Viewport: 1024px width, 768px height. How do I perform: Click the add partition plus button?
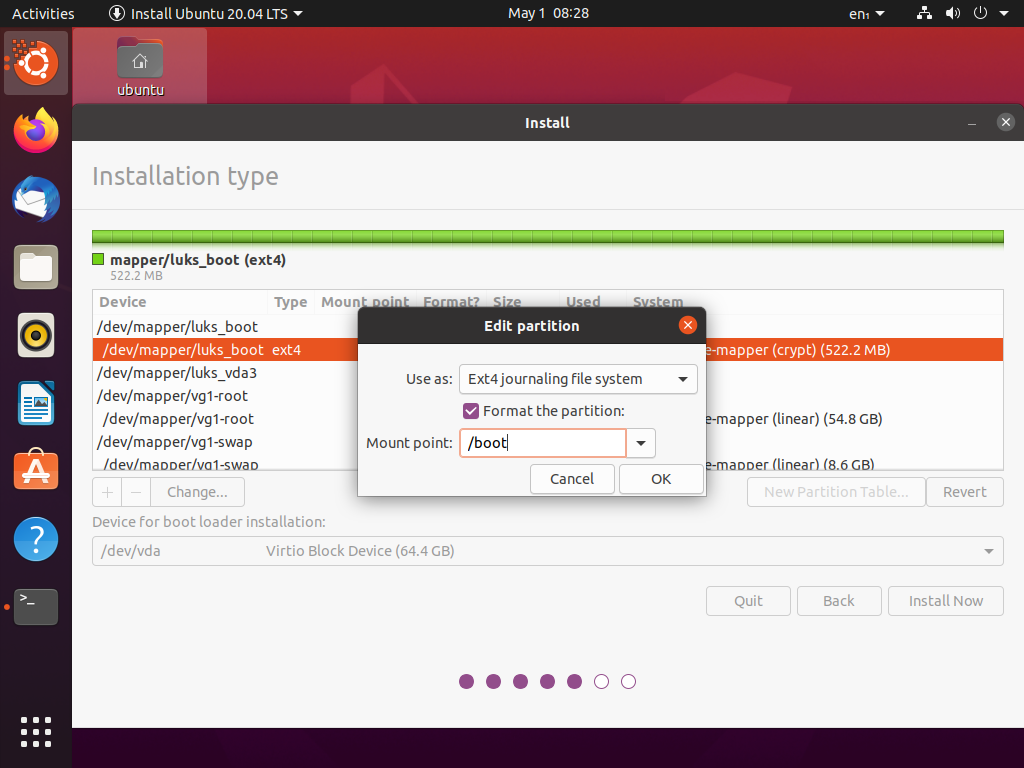click(x=108, y=492)
